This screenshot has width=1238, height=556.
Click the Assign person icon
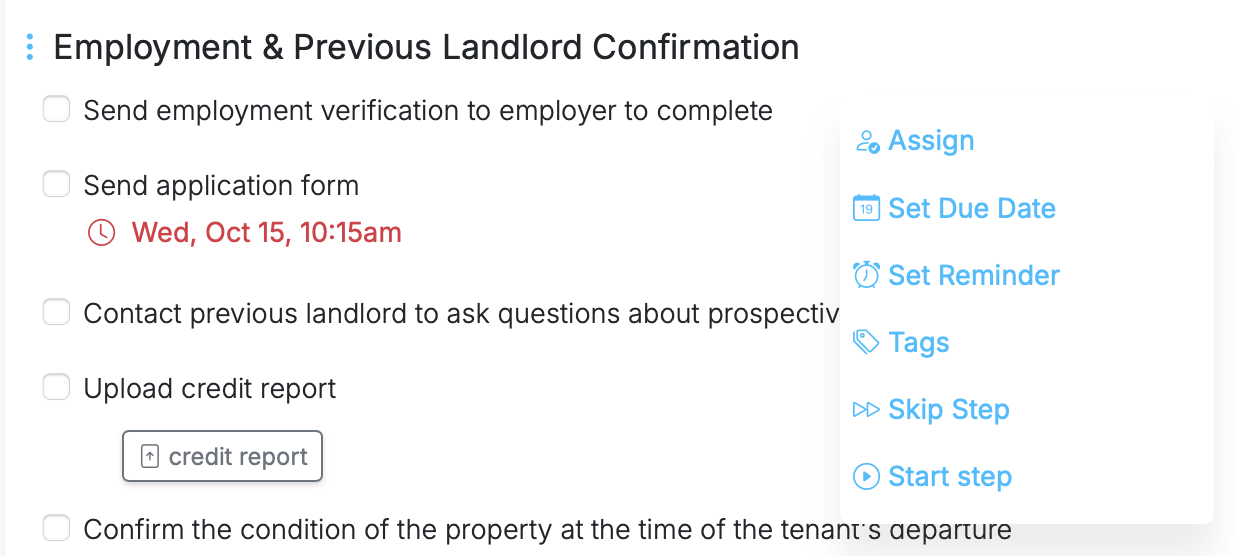pos(866,142)
